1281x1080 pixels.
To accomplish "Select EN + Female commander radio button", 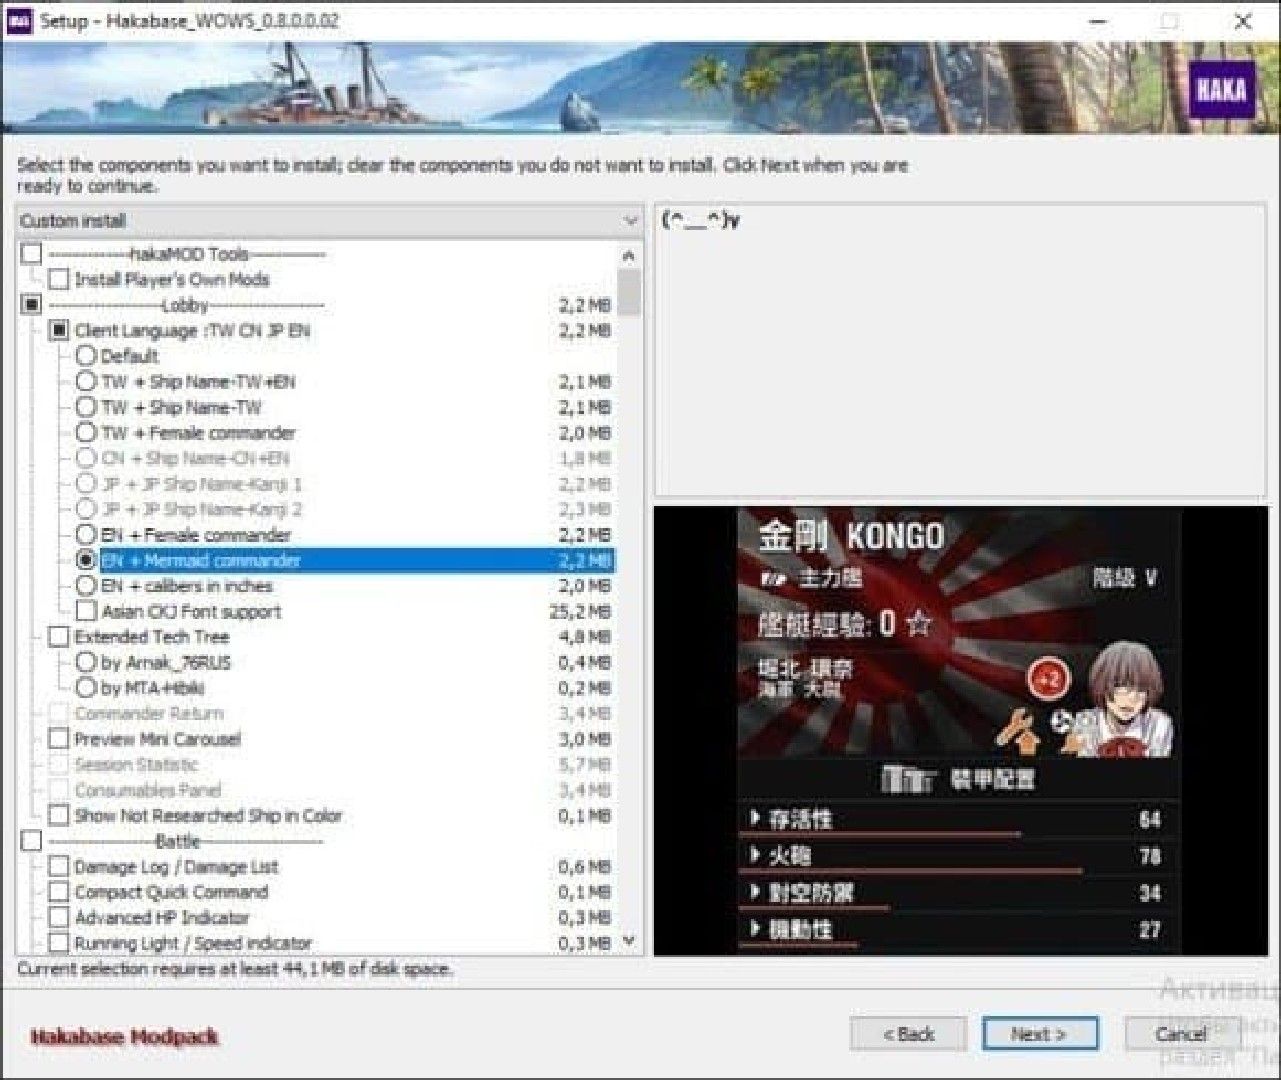I will 86,535.
